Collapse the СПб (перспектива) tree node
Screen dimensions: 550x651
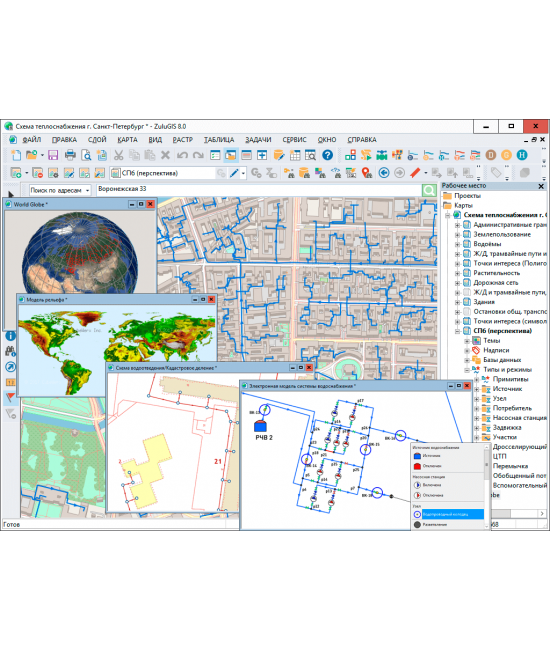pos(457,331)
